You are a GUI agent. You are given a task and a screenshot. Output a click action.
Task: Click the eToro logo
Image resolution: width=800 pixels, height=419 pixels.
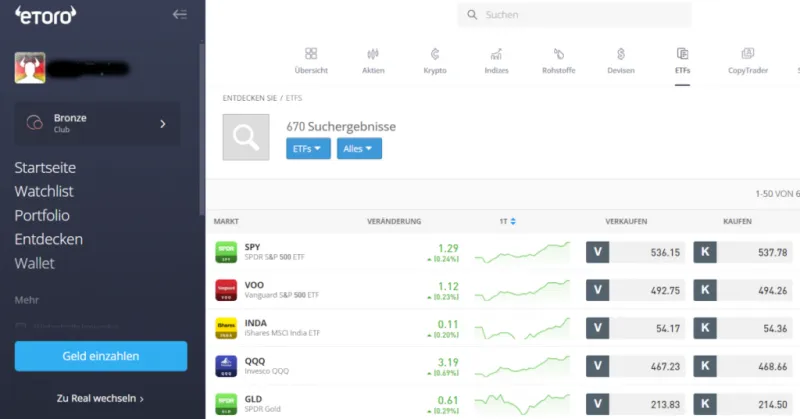pyautogui.click(x=45, y=15)
